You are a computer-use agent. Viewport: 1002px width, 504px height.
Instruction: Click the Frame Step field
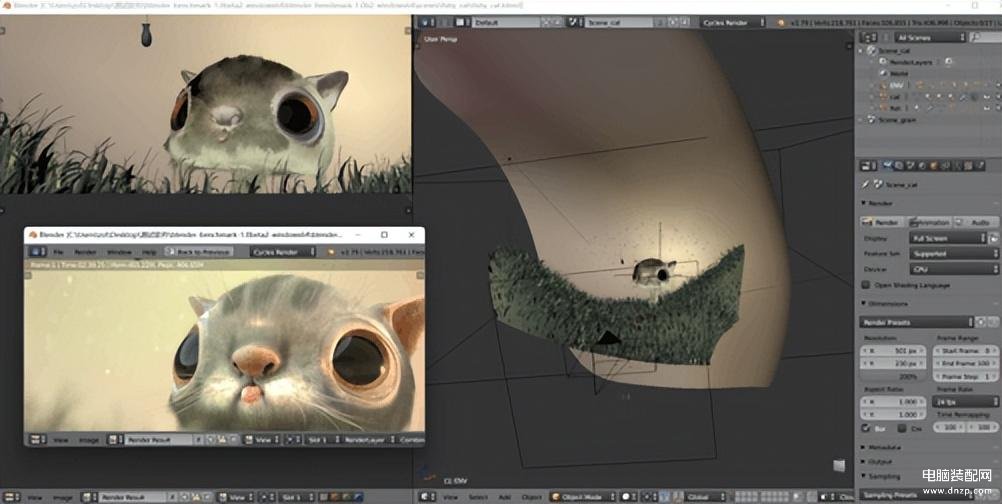965,376
